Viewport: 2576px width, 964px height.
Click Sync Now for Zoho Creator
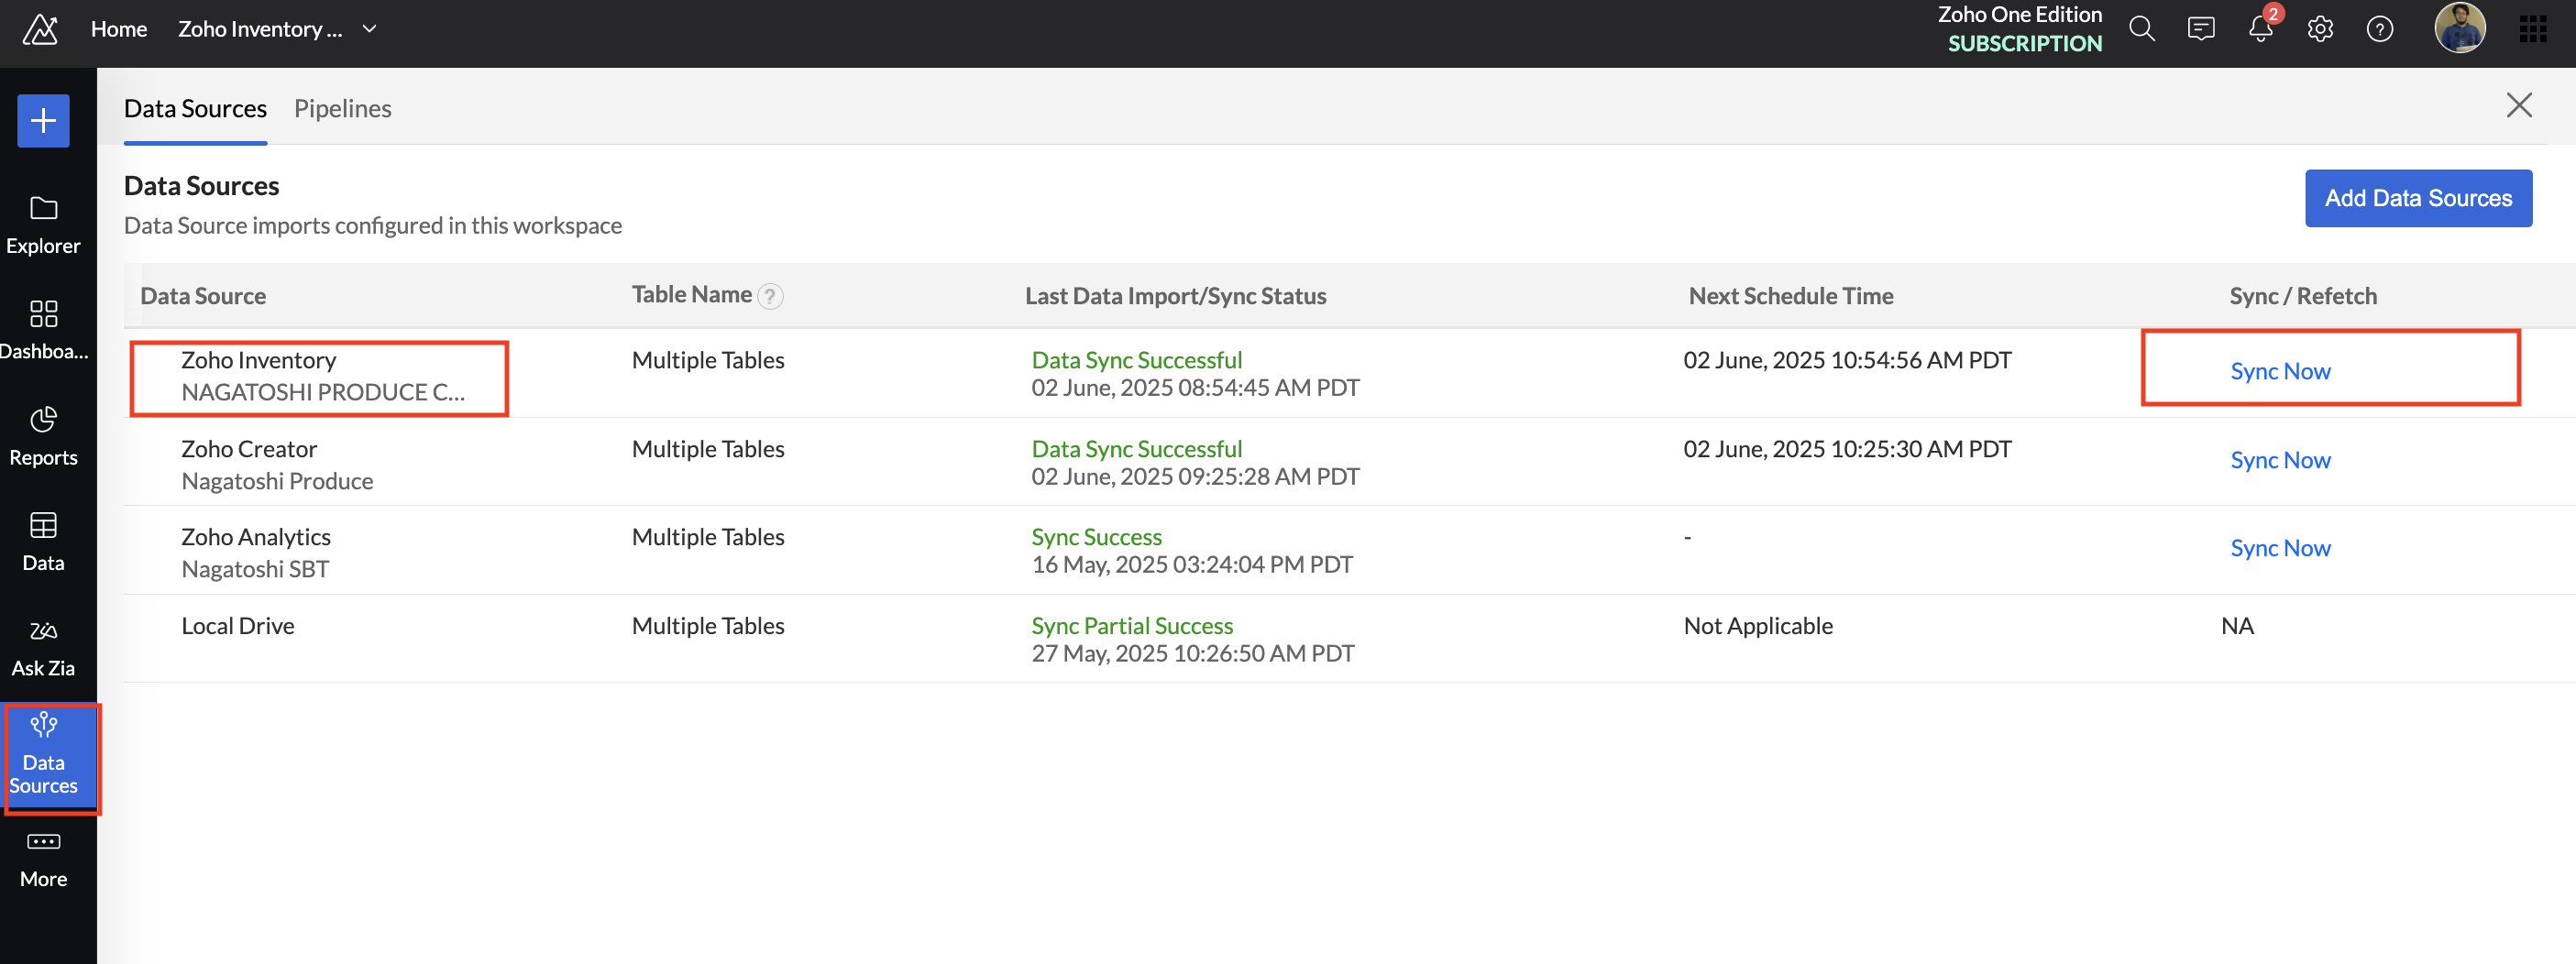[2280, 460]
